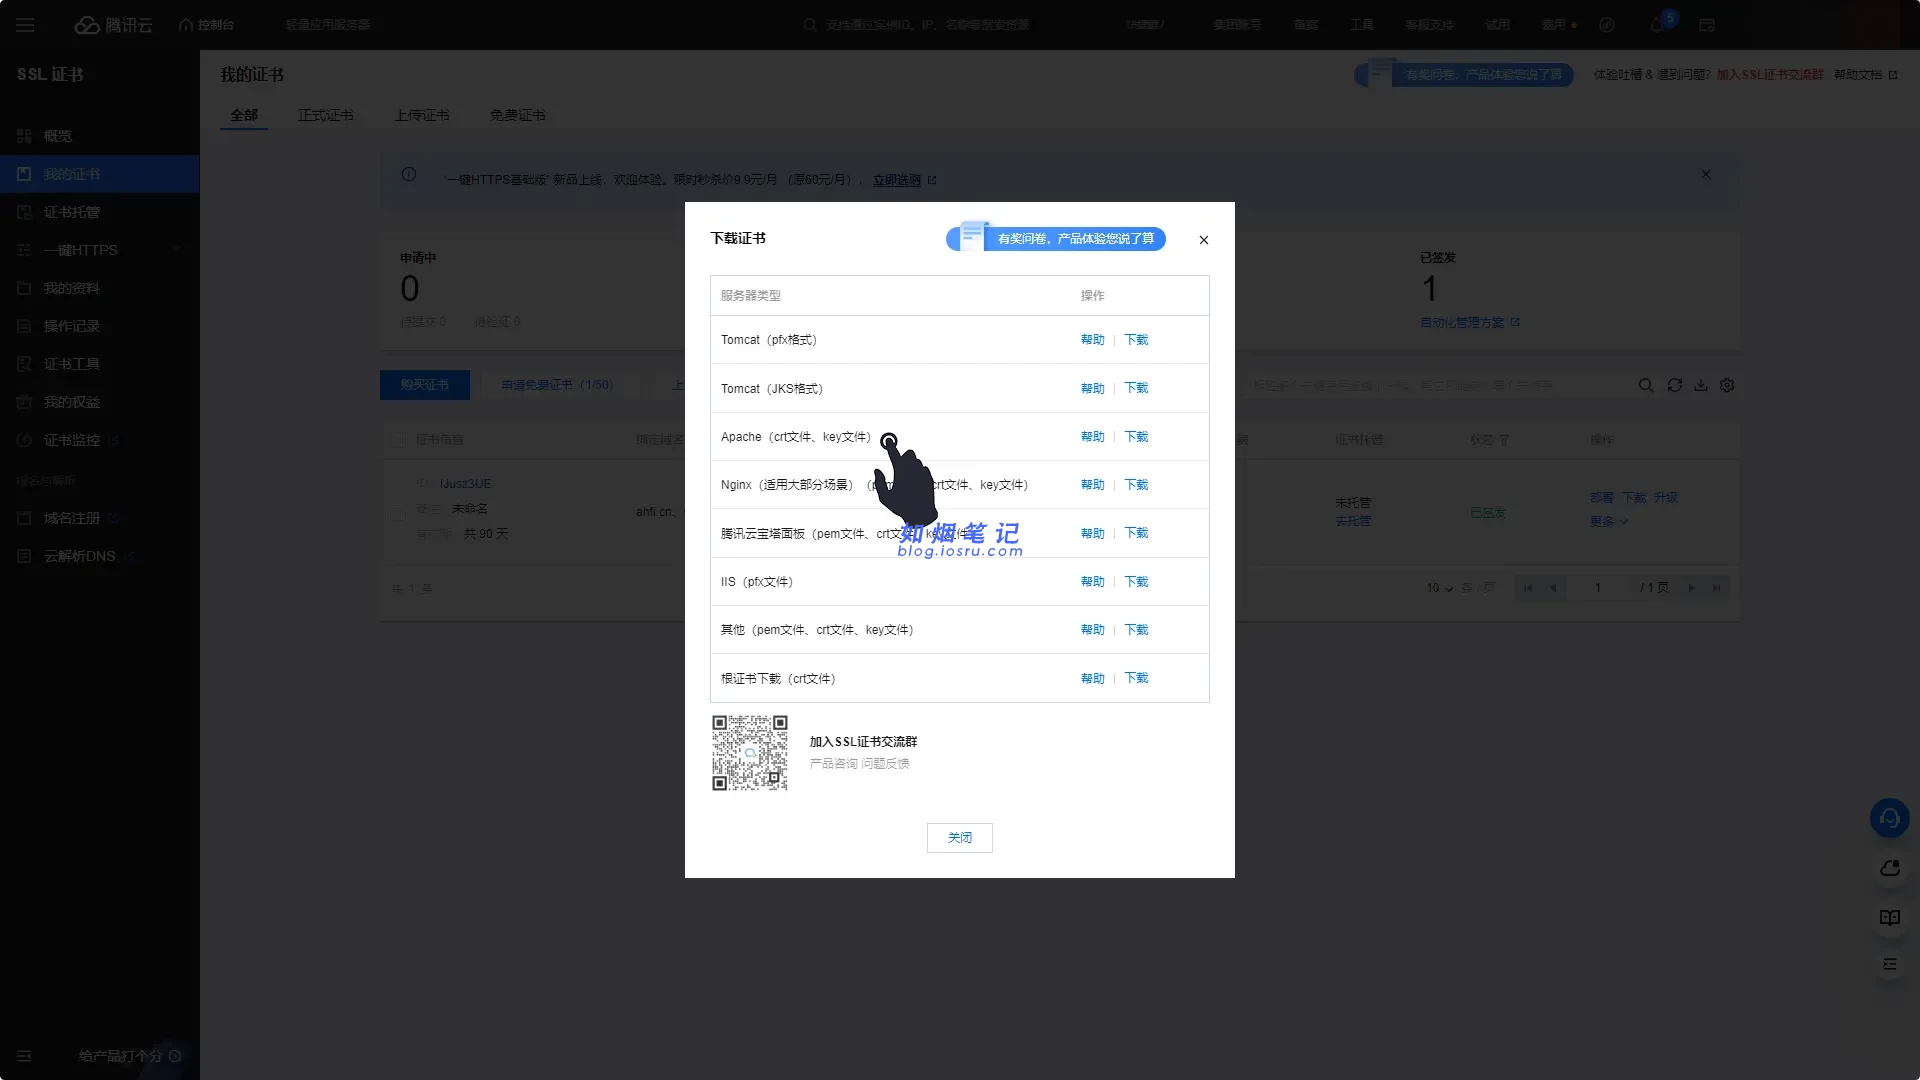
Task: Open 证书托管 in the sidebar
Action: coord(100,212)
